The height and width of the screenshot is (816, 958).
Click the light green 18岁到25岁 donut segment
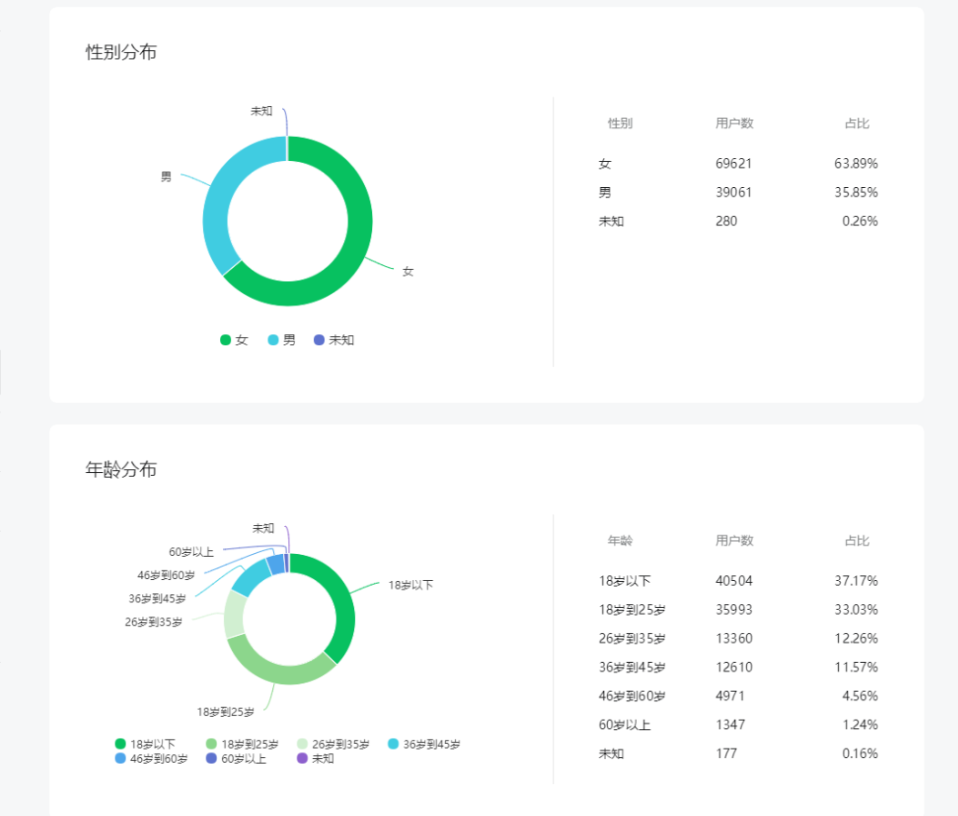coord(281,672)
